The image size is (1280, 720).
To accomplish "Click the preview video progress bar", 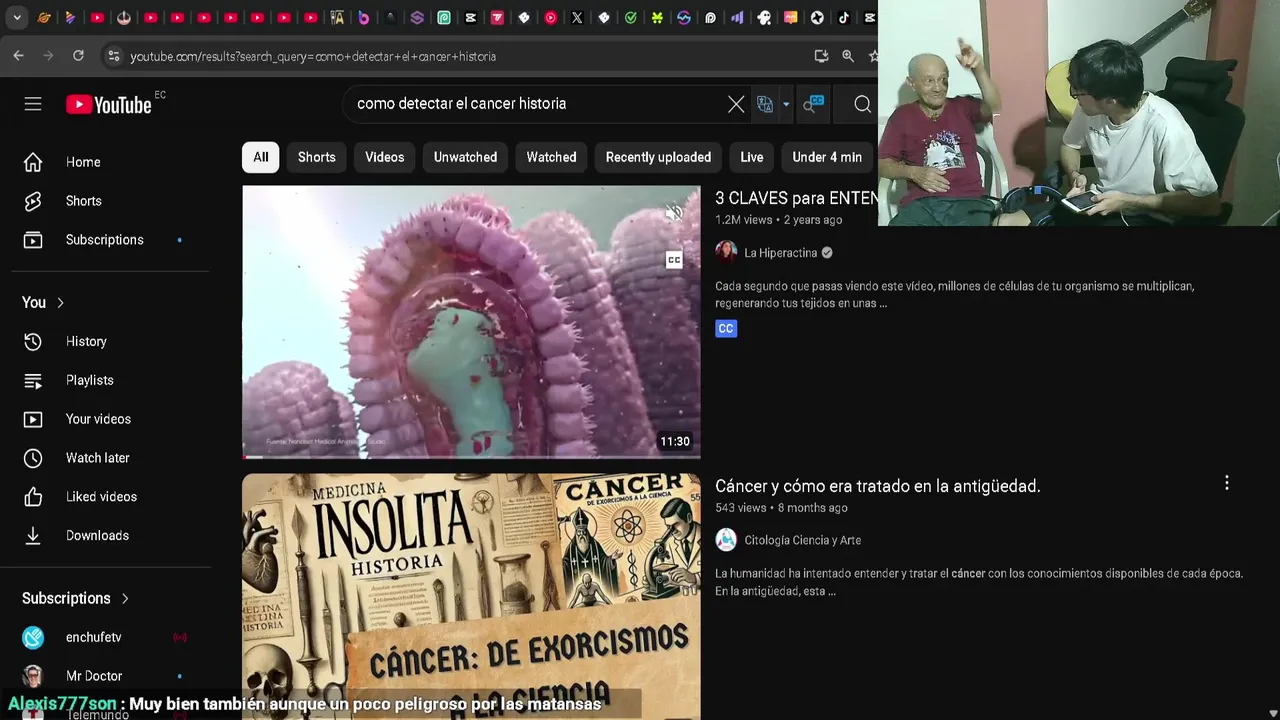I will coord(471,457).
